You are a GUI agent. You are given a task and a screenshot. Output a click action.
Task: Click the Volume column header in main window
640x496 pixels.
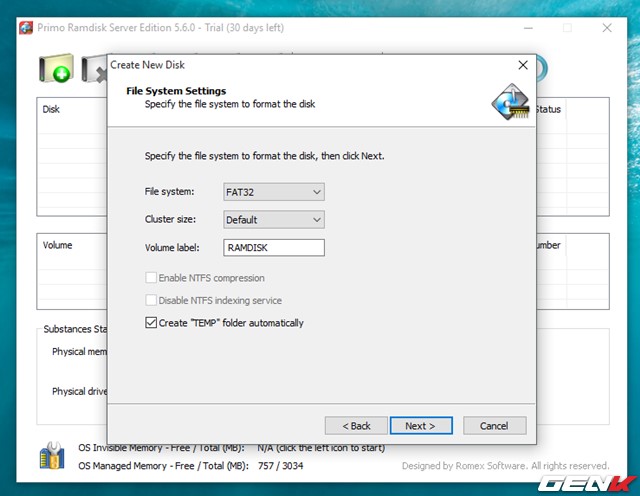coord(58,245)
